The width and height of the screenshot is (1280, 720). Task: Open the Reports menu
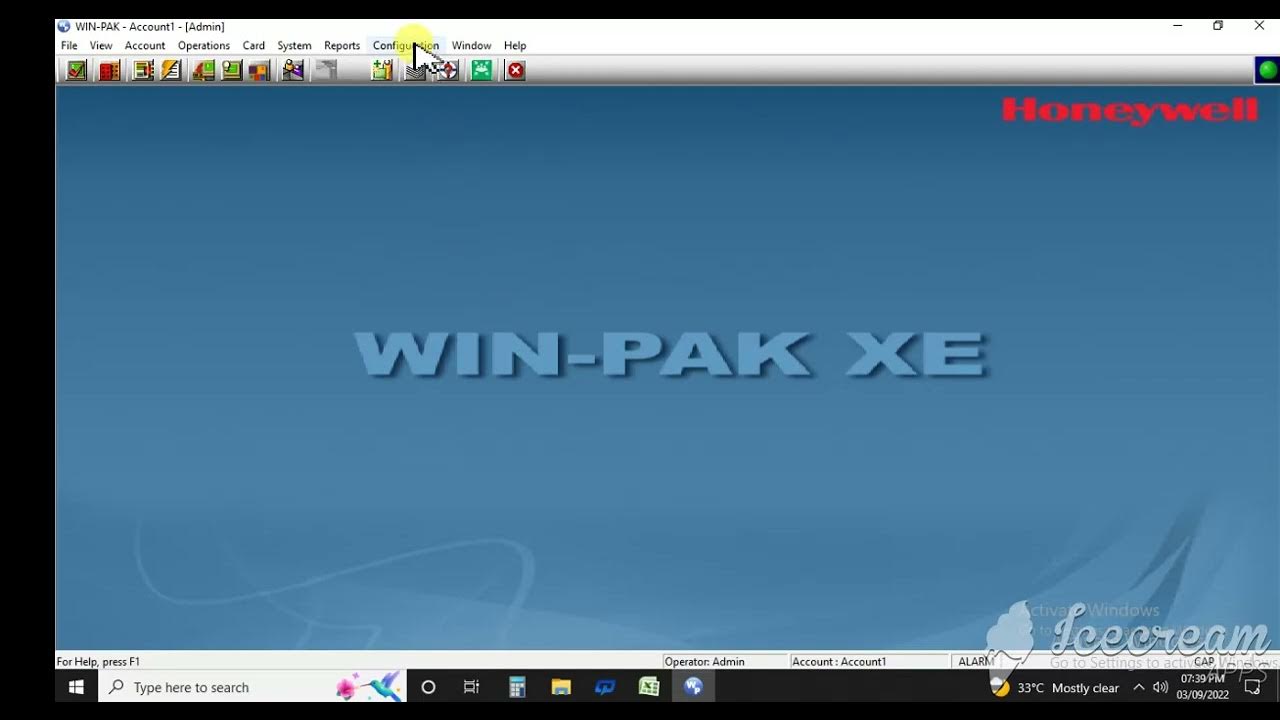[x=342, y=45]
